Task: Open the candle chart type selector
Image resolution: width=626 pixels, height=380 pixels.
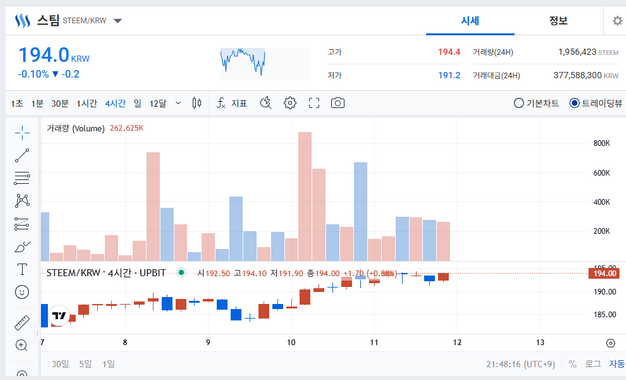Action: click(196, 103)
